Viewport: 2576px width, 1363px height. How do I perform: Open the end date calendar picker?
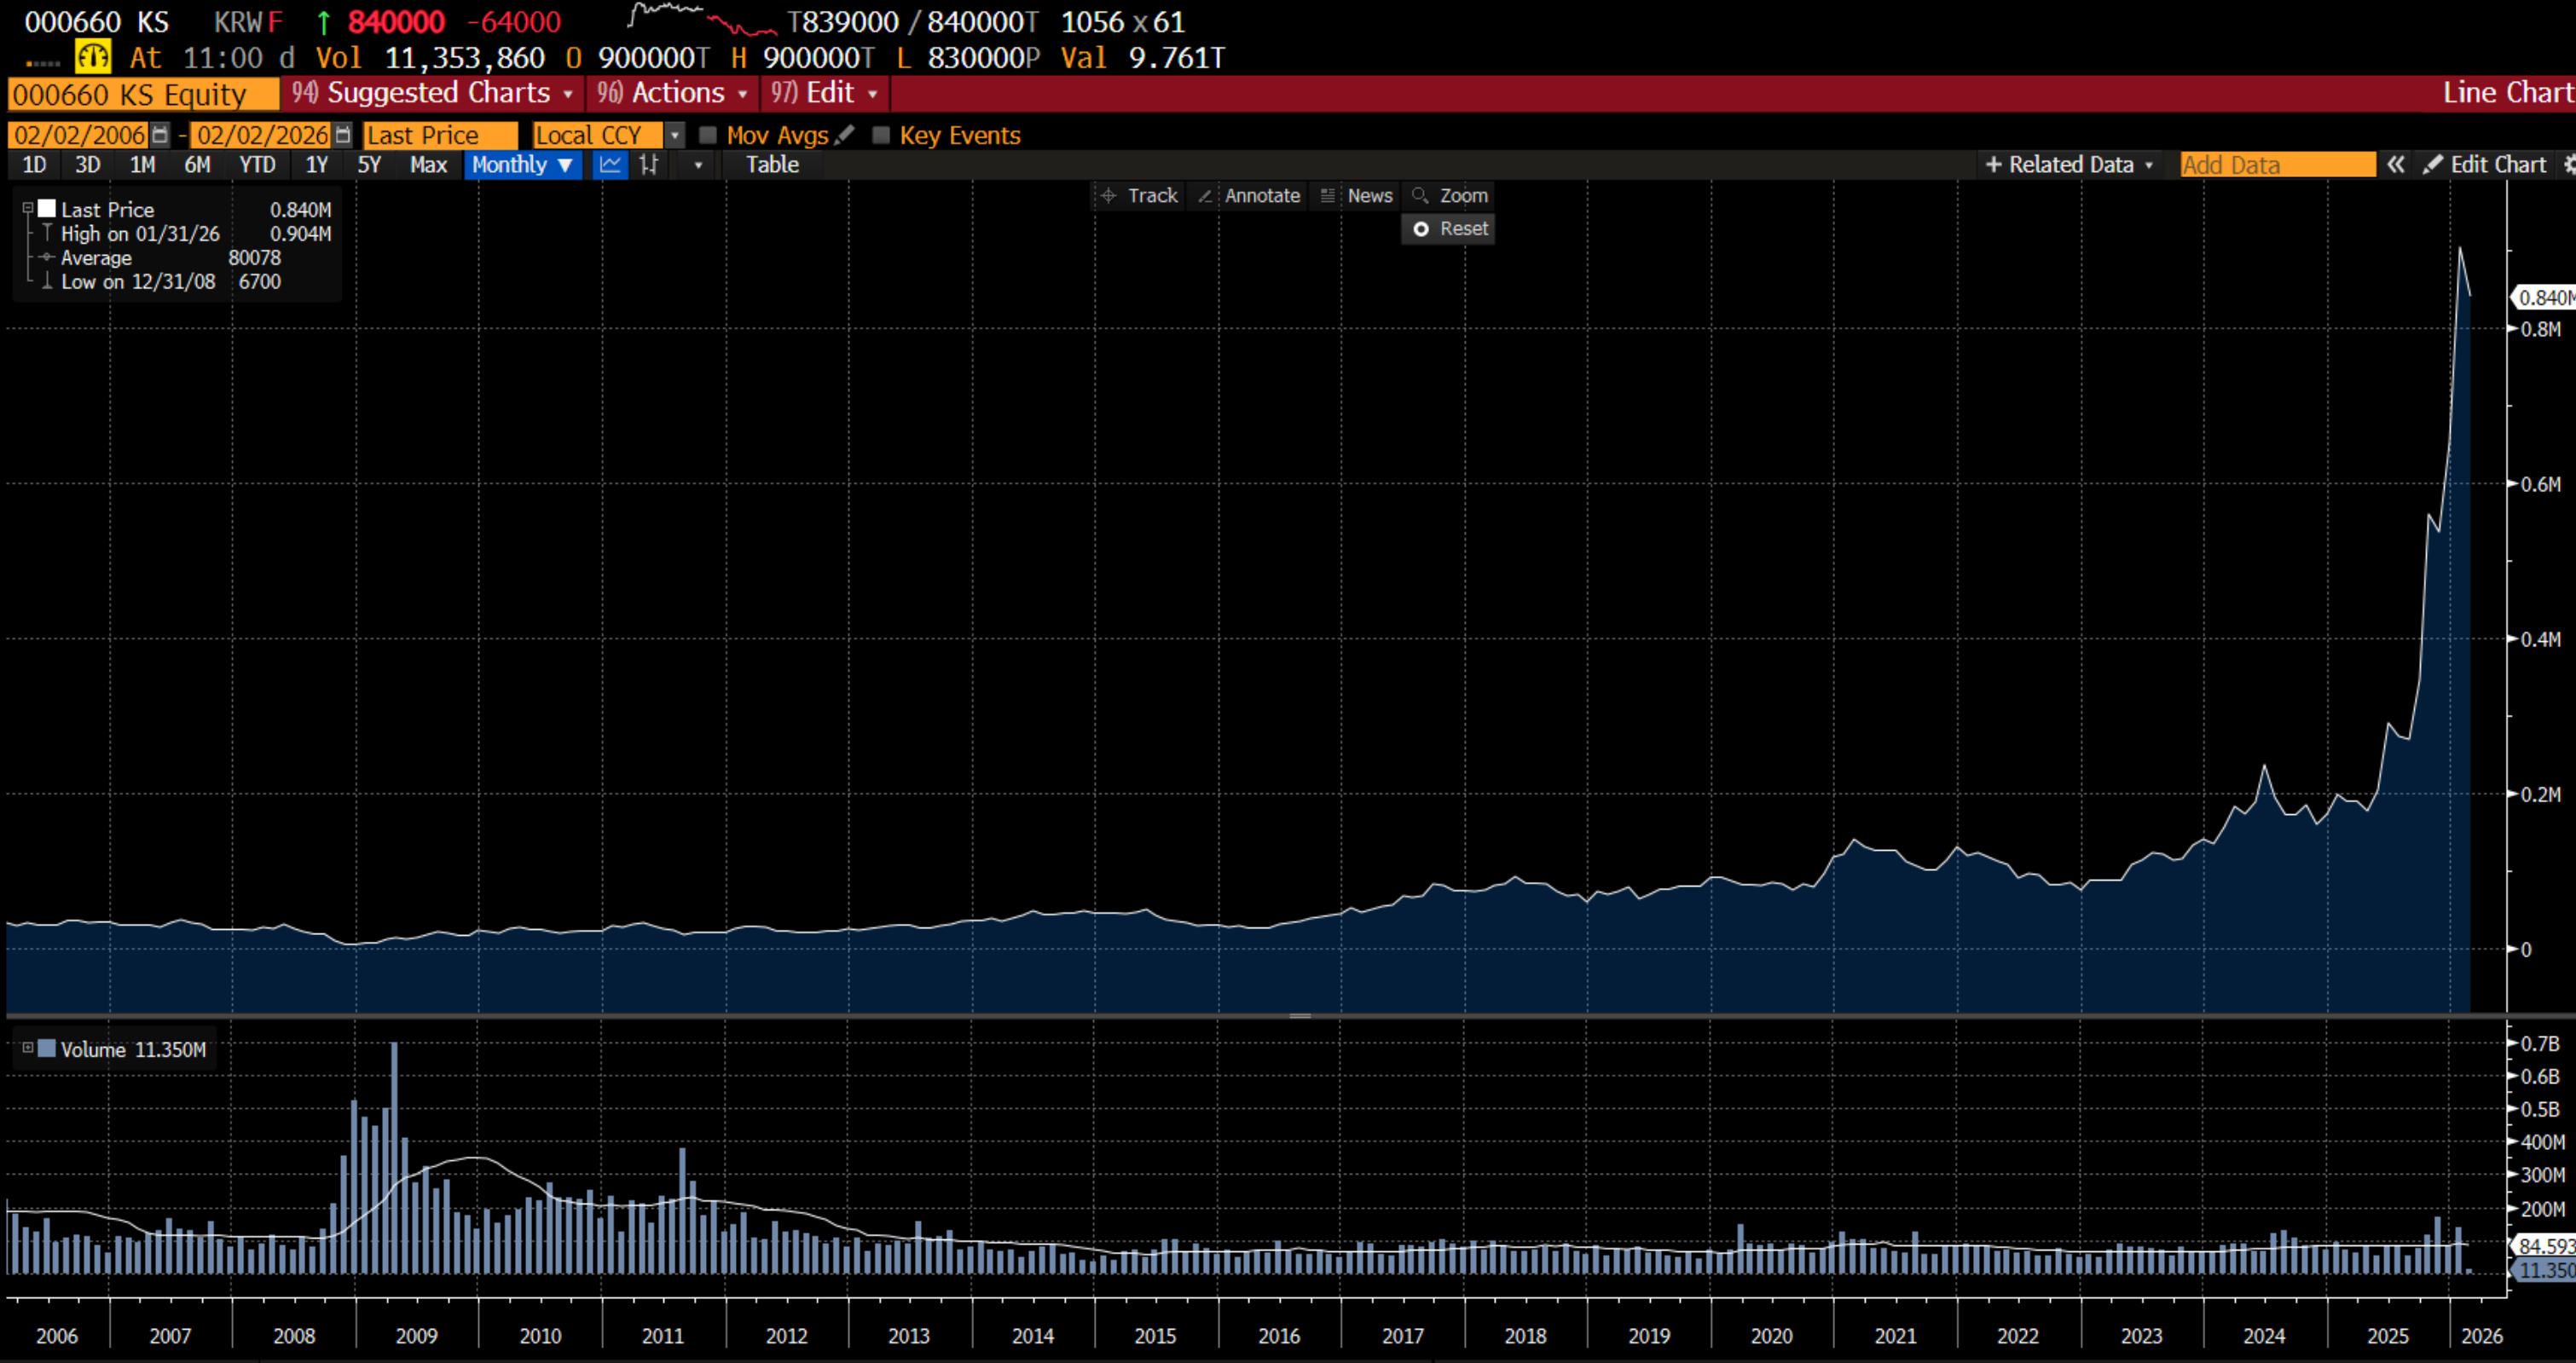[x=343, y=135]
